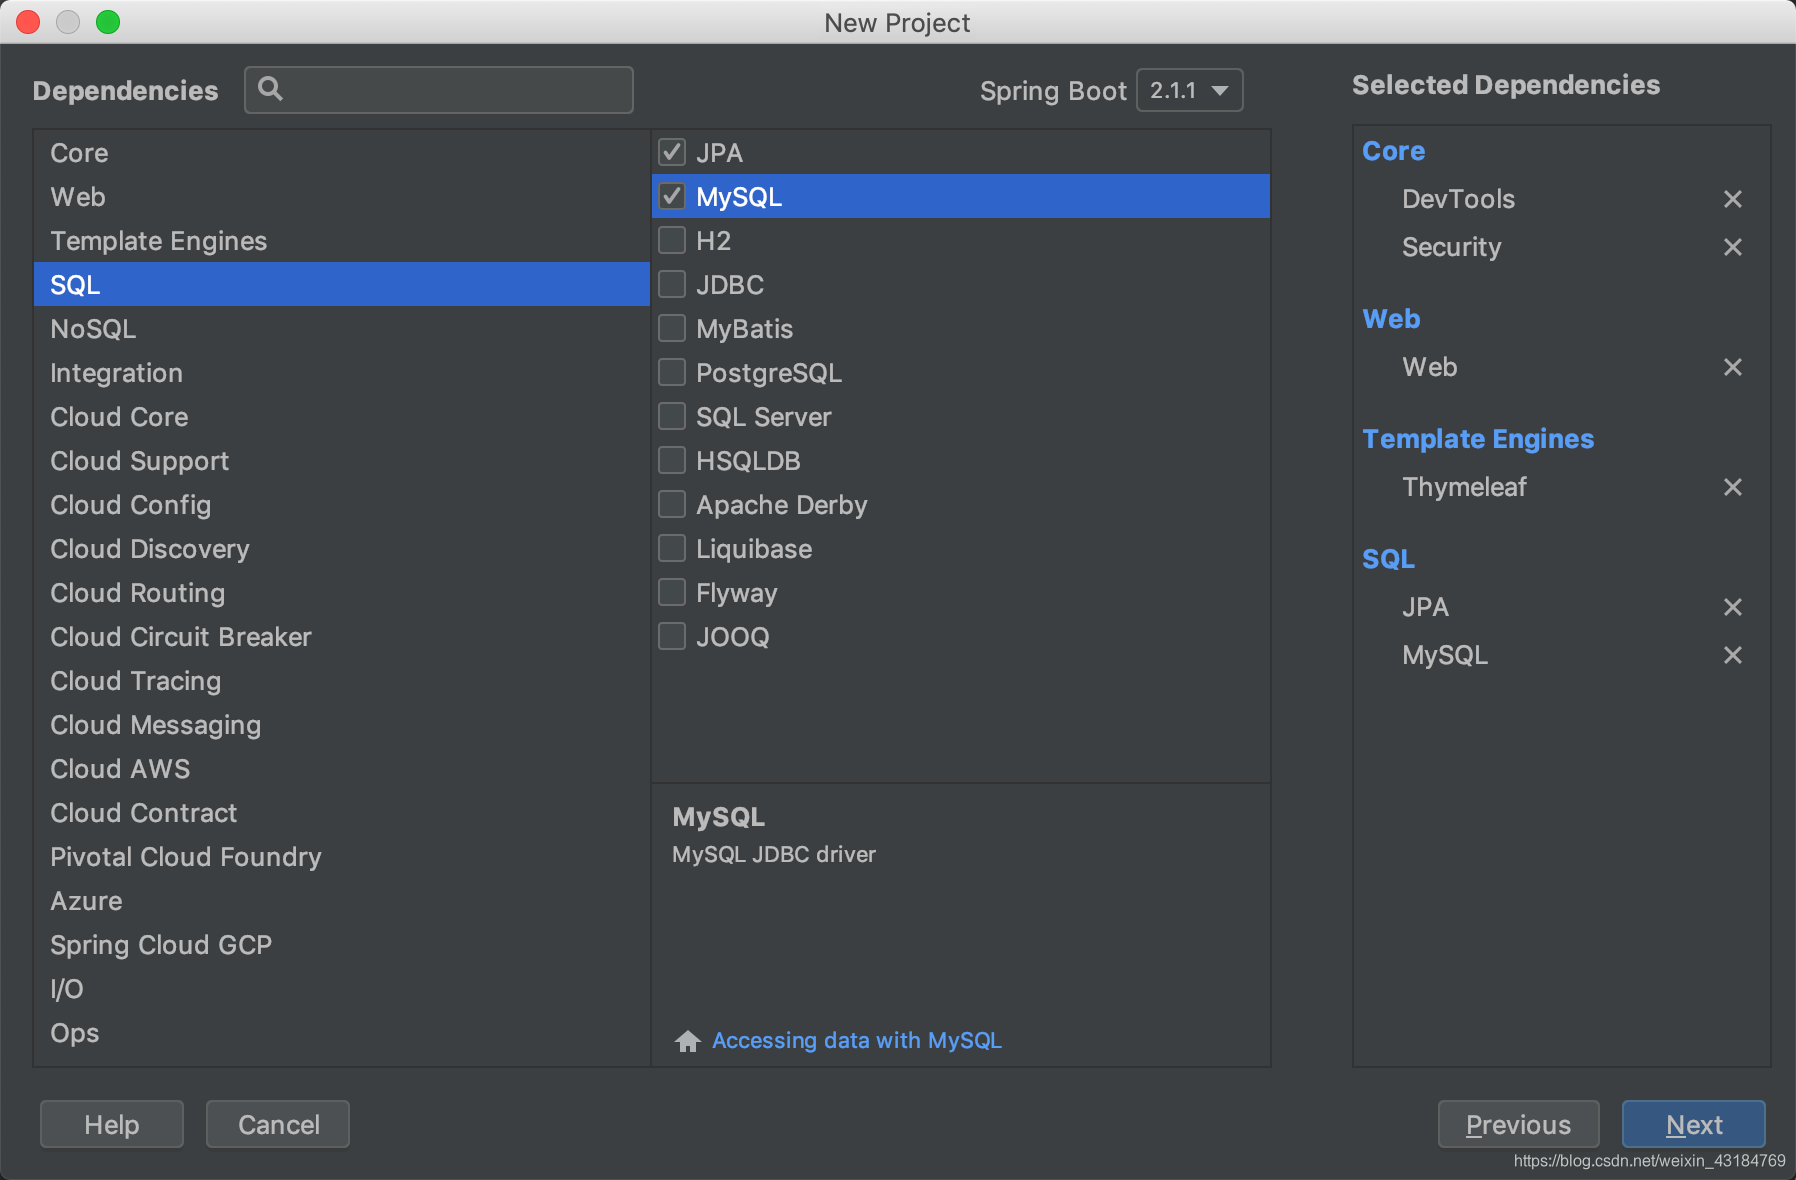Image resolution: width=1796 pixels, height=1180 pixels.
Task: Remove Thymeleaf from selected dependencies
Action: 1733,487
